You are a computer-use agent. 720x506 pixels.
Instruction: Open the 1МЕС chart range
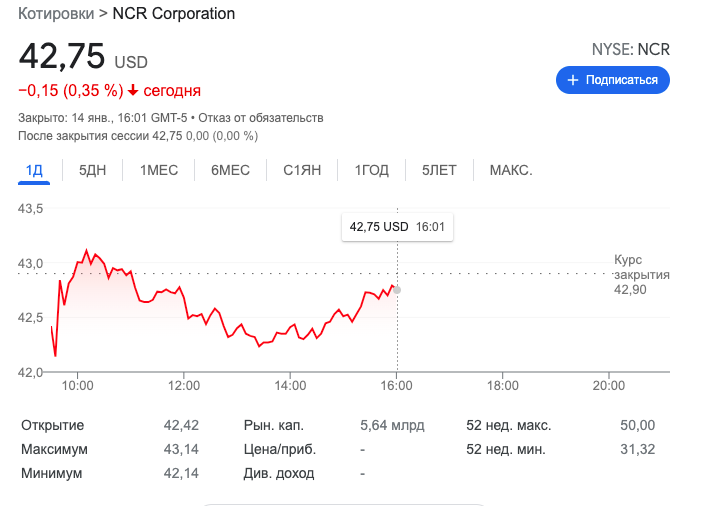click(x=159, y=170)
